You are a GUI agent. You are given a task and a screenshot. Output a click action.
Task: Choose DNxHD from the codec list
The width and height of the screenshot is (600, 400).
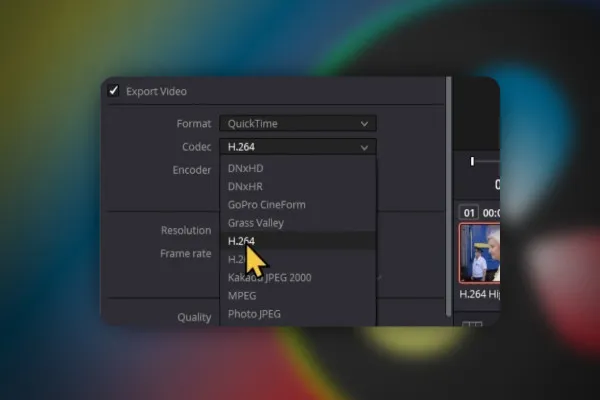pyautogui.click(x=298, y=168)
